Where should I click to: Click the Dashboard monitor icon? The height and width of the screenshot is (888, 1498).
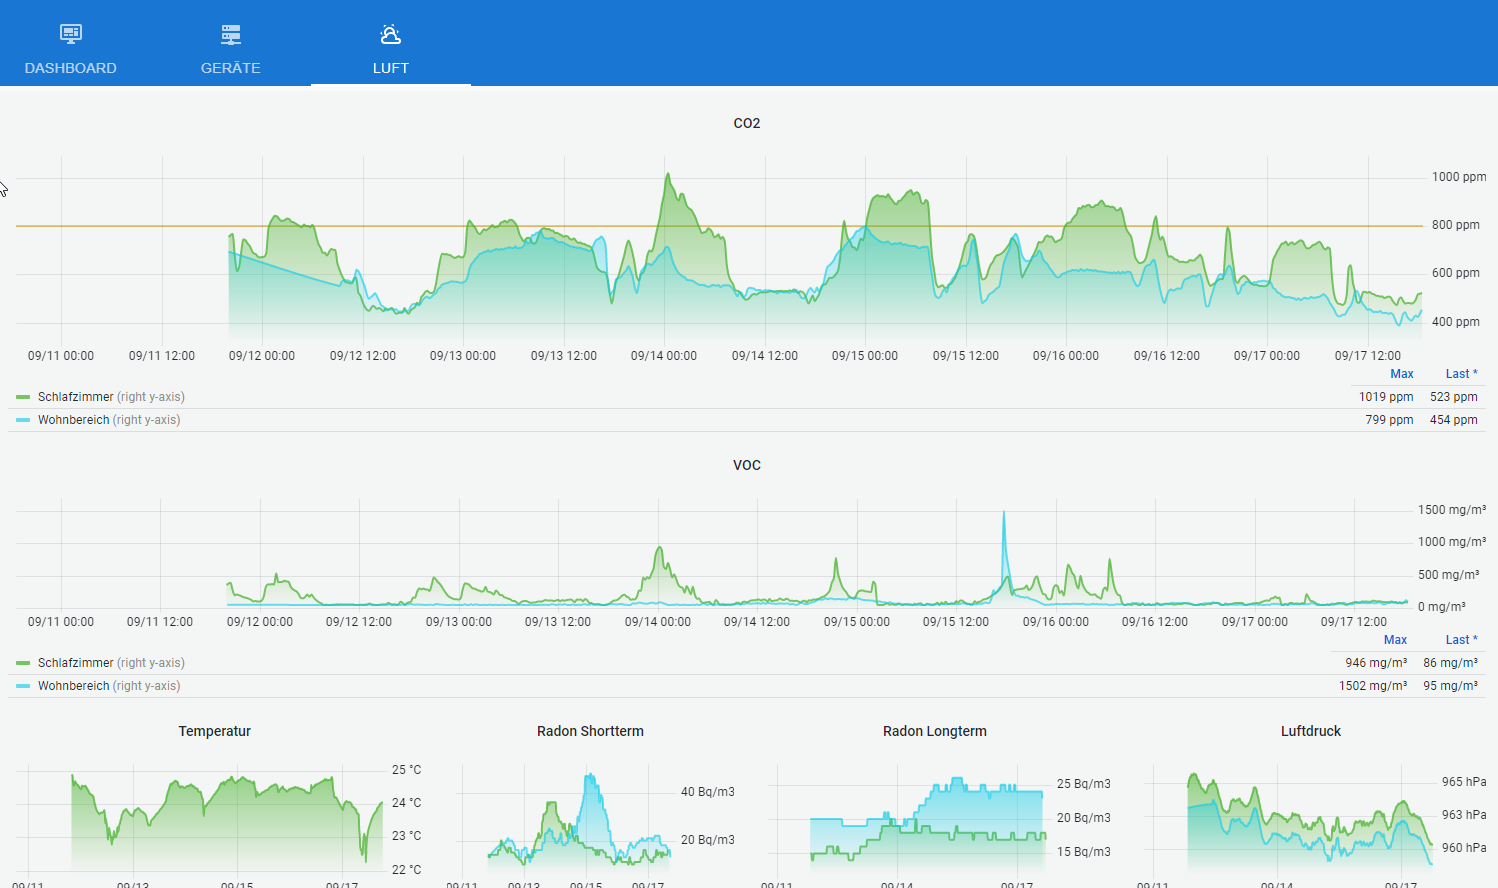pyautogui.click(x=70, y=34)
